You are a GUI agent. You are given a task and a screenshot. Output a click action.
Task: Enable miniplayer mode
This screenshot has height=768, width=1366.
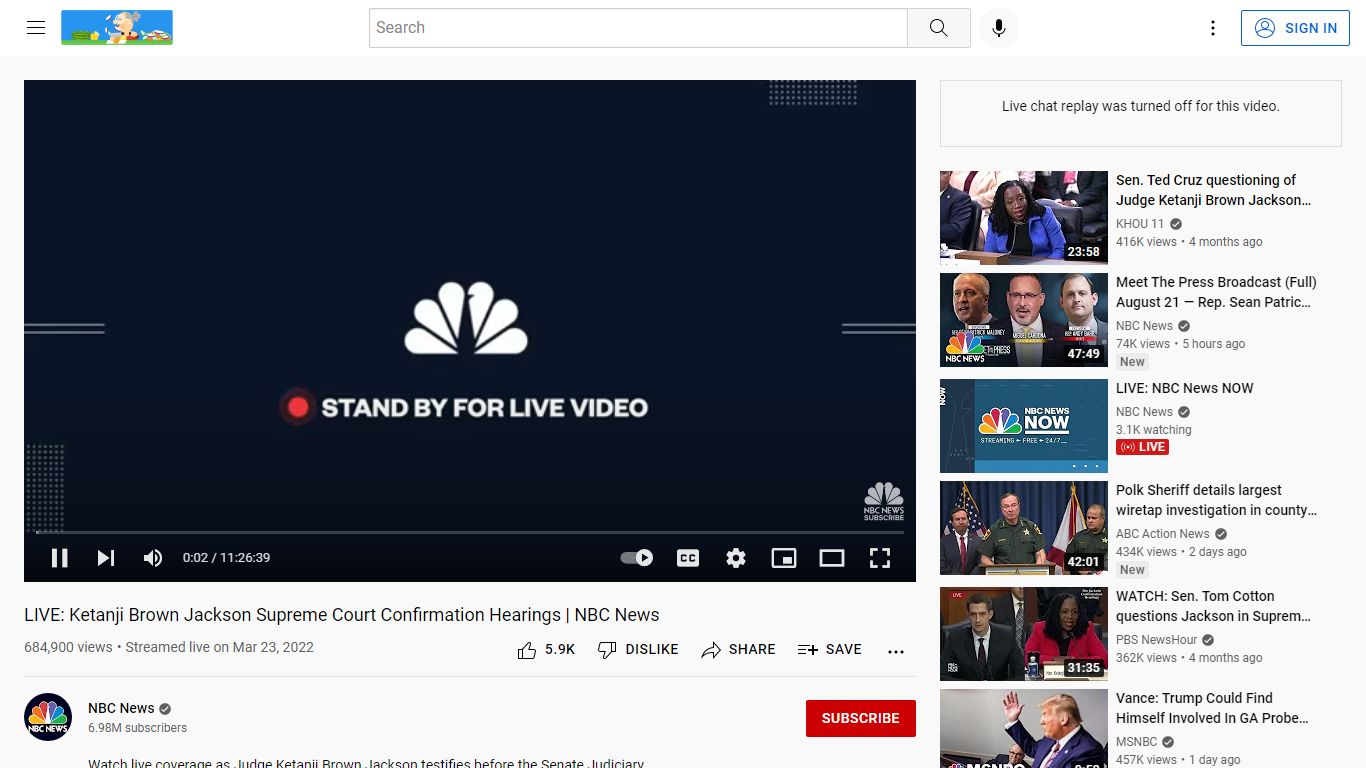point(784,558)
